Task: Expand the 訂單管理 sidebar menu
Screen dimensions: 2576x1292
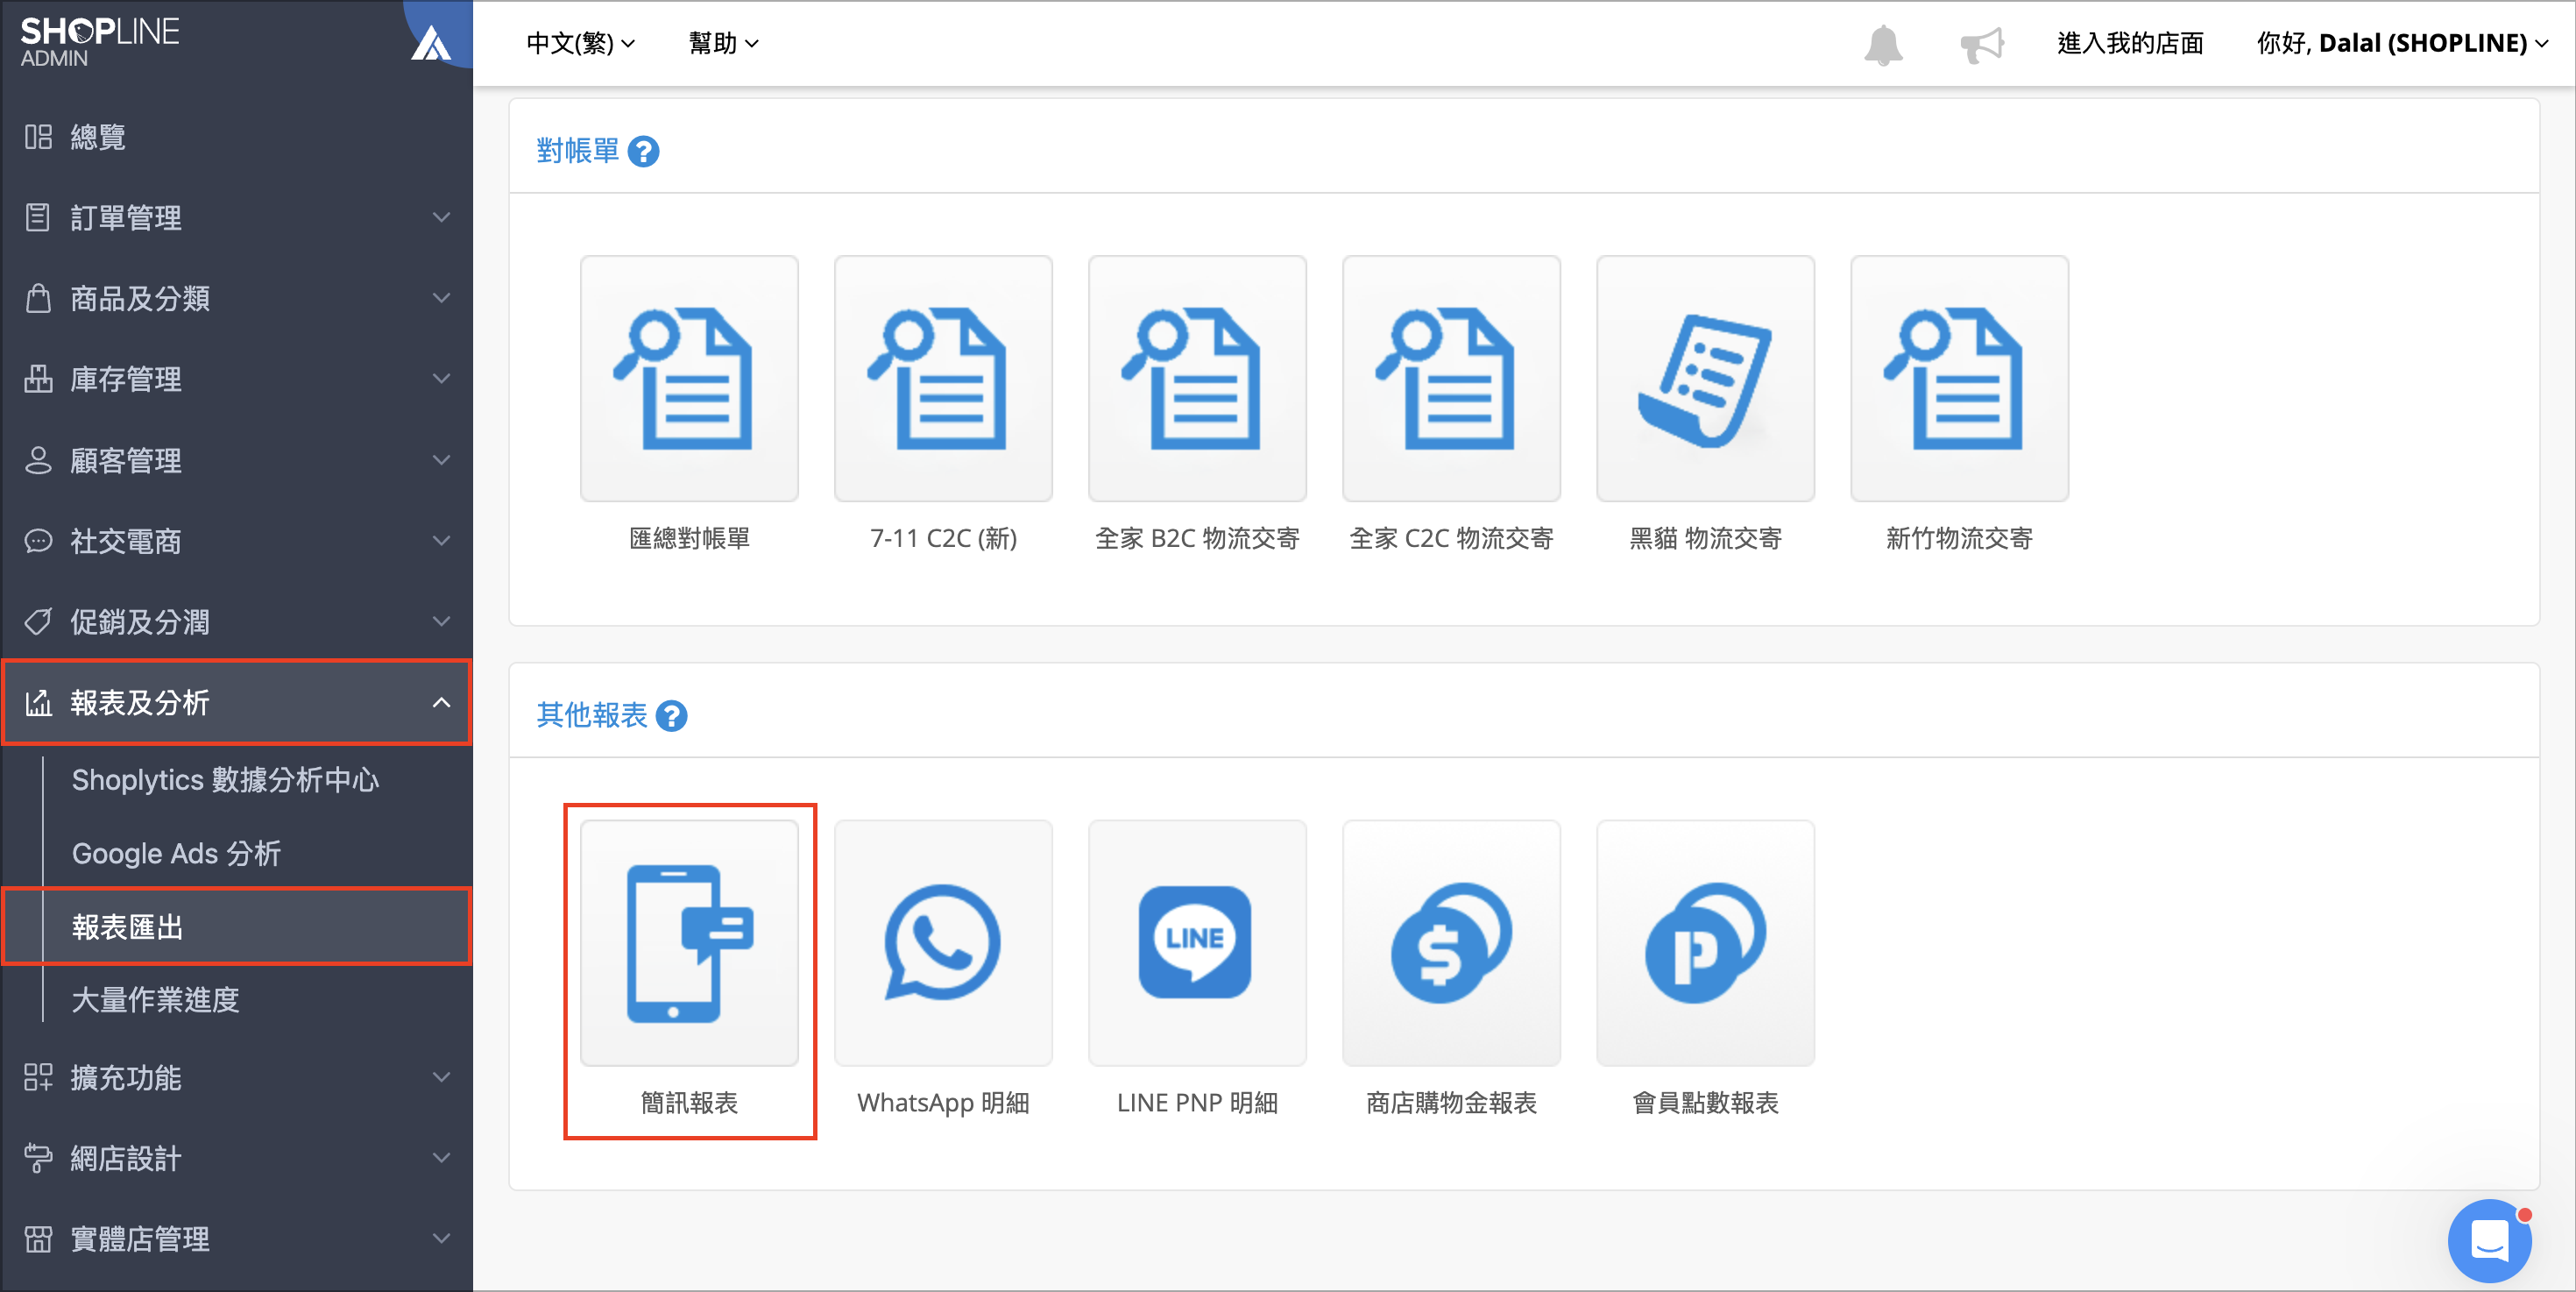Action: click(236, 217)
